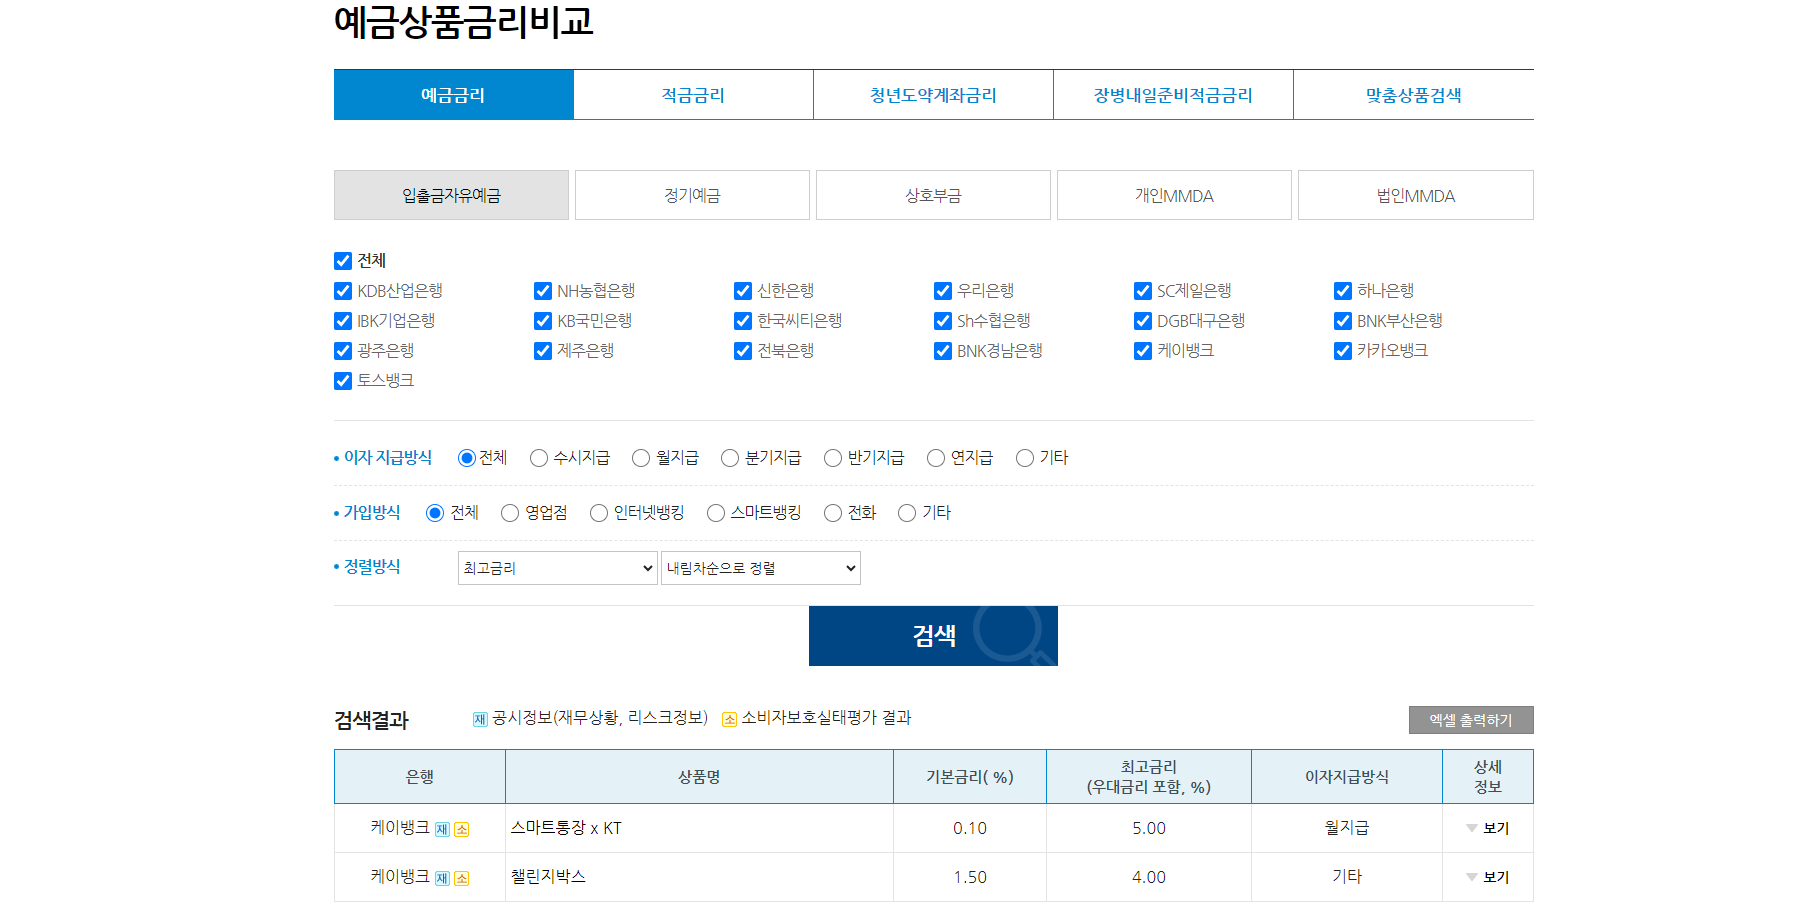The width and height of the screenshot is (1817, 902).
Task: Uncheck IBK기업은행 checkbox
Action: pyautogui.click(x=343, y=321)
